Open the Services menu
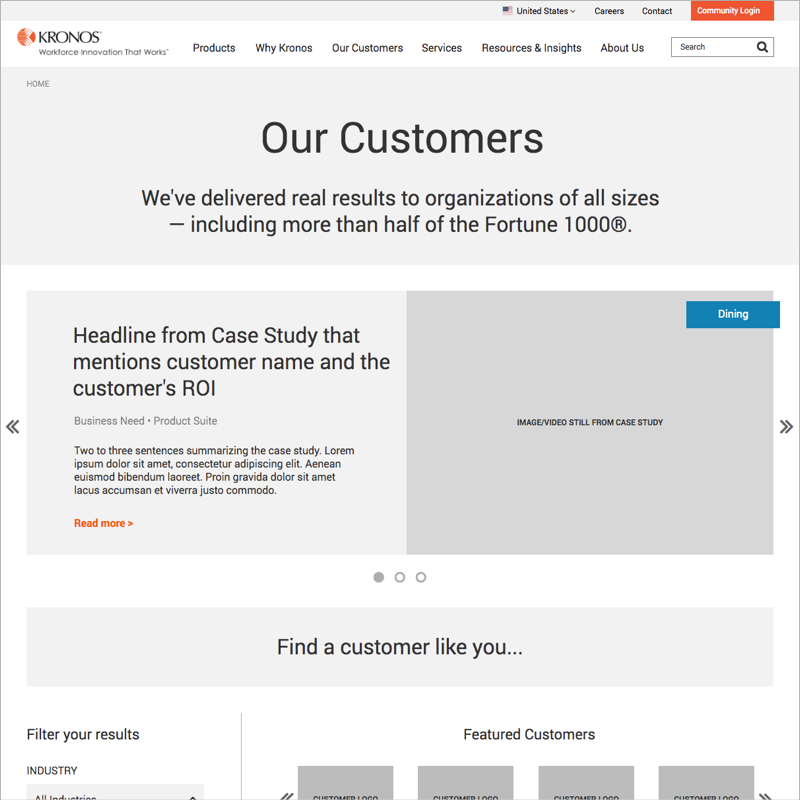Screen dimensions: 800x800 pyautogui.click(x=441, y=48)
